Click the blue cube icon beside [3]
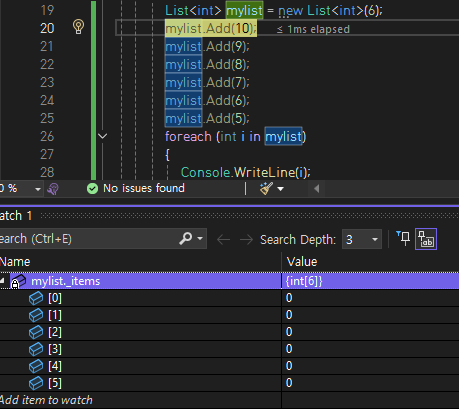The height and width of the screenshot is (409, 459). click(36, 349)
